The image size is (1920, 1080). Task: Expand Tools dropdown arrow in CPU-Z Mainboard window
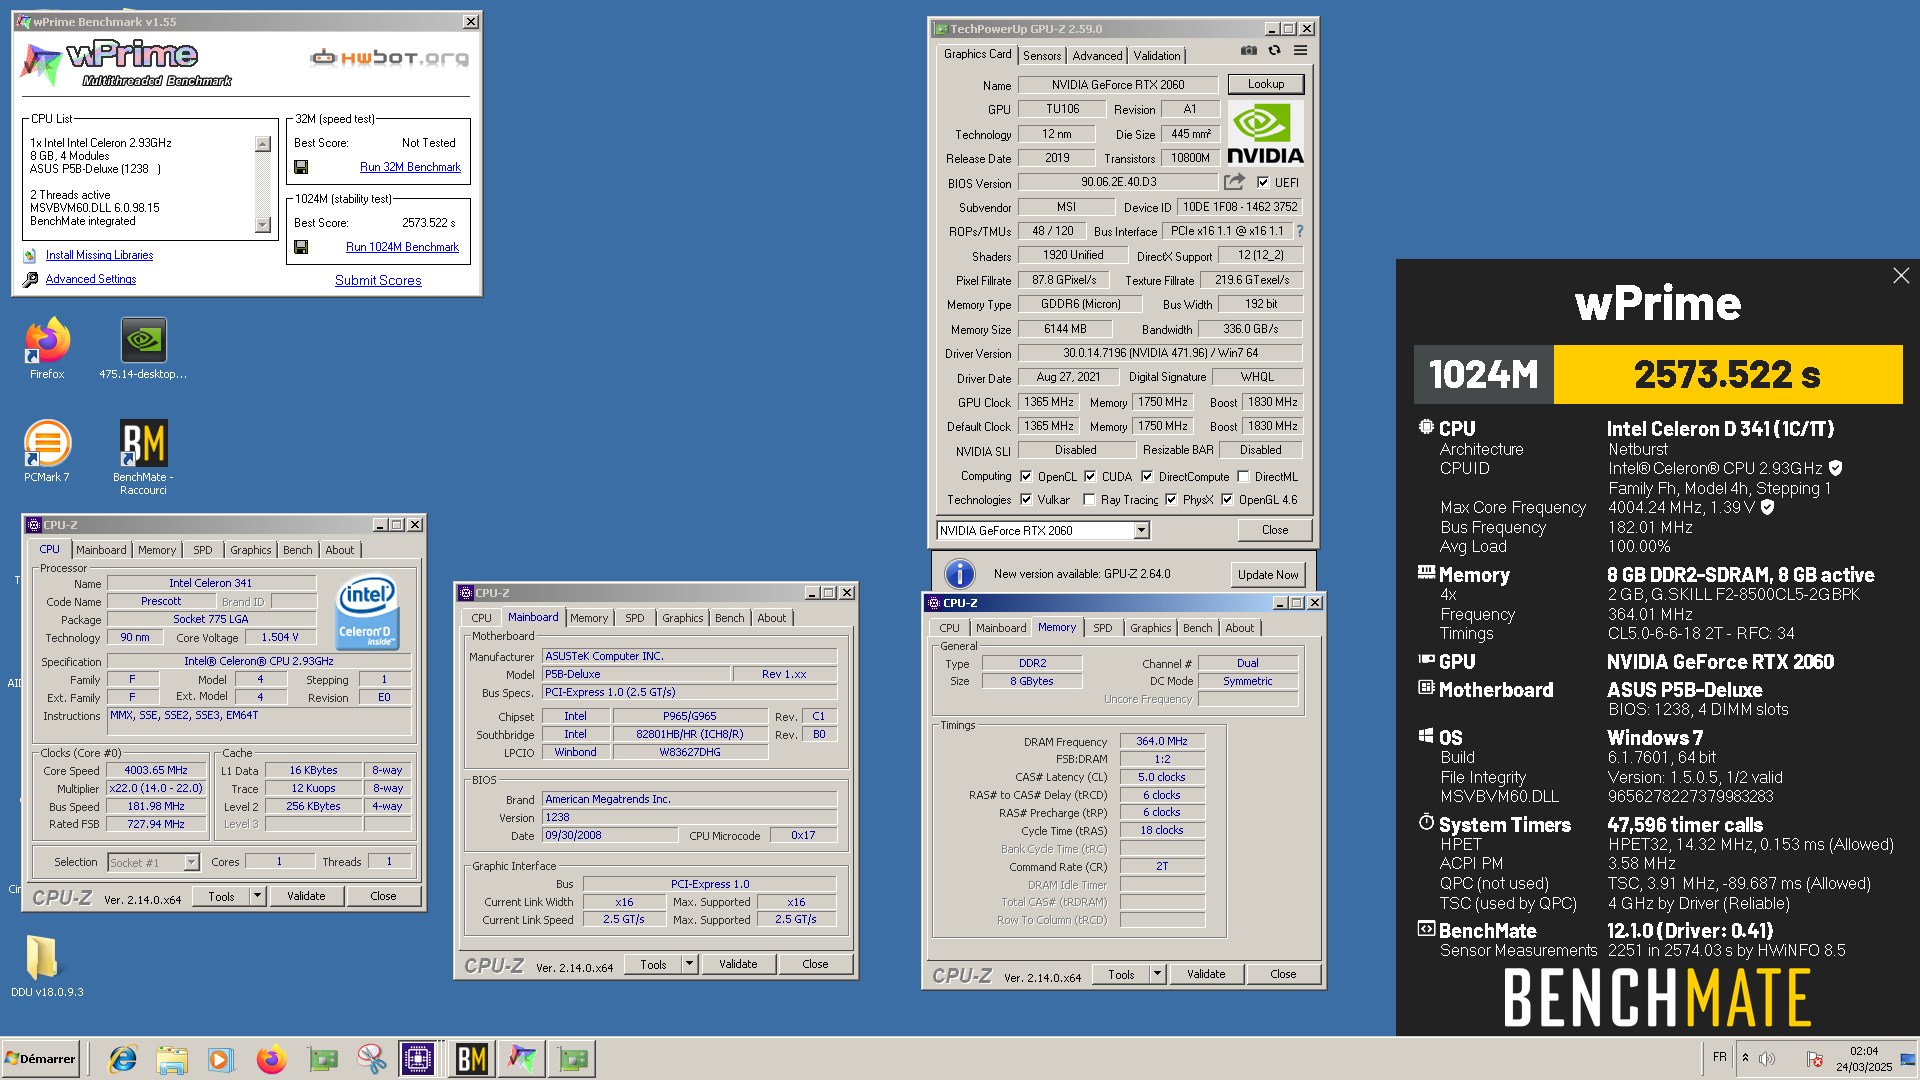tap(690, 964)
